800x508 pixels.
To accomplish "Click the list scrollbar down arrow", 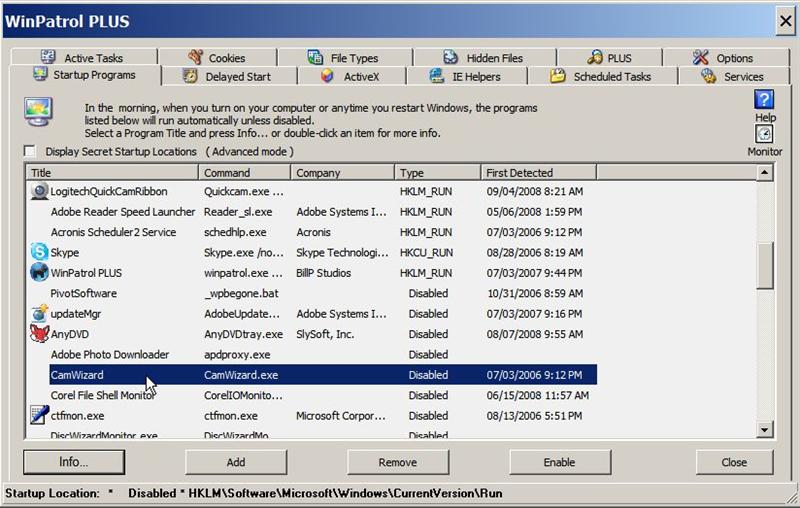I will coord(764,429).
